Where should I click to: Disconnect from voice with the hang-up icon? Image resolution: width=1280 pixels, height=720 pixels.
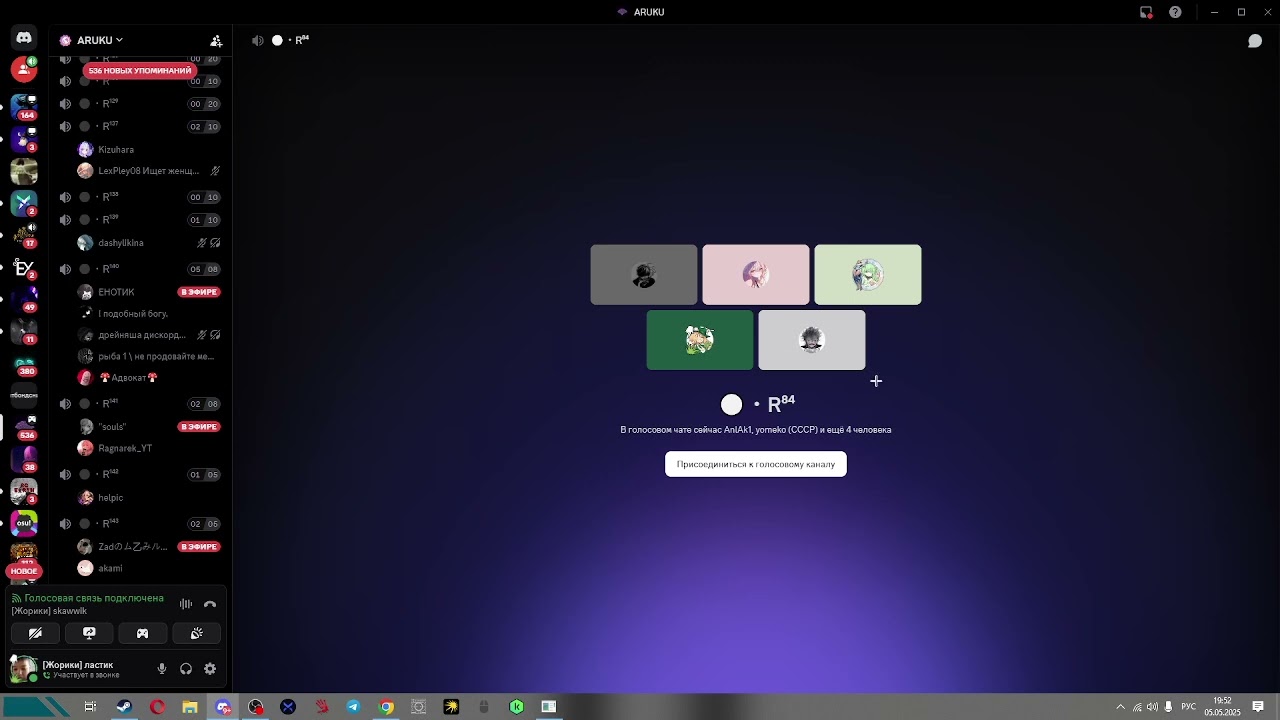[x=210, y=604]
